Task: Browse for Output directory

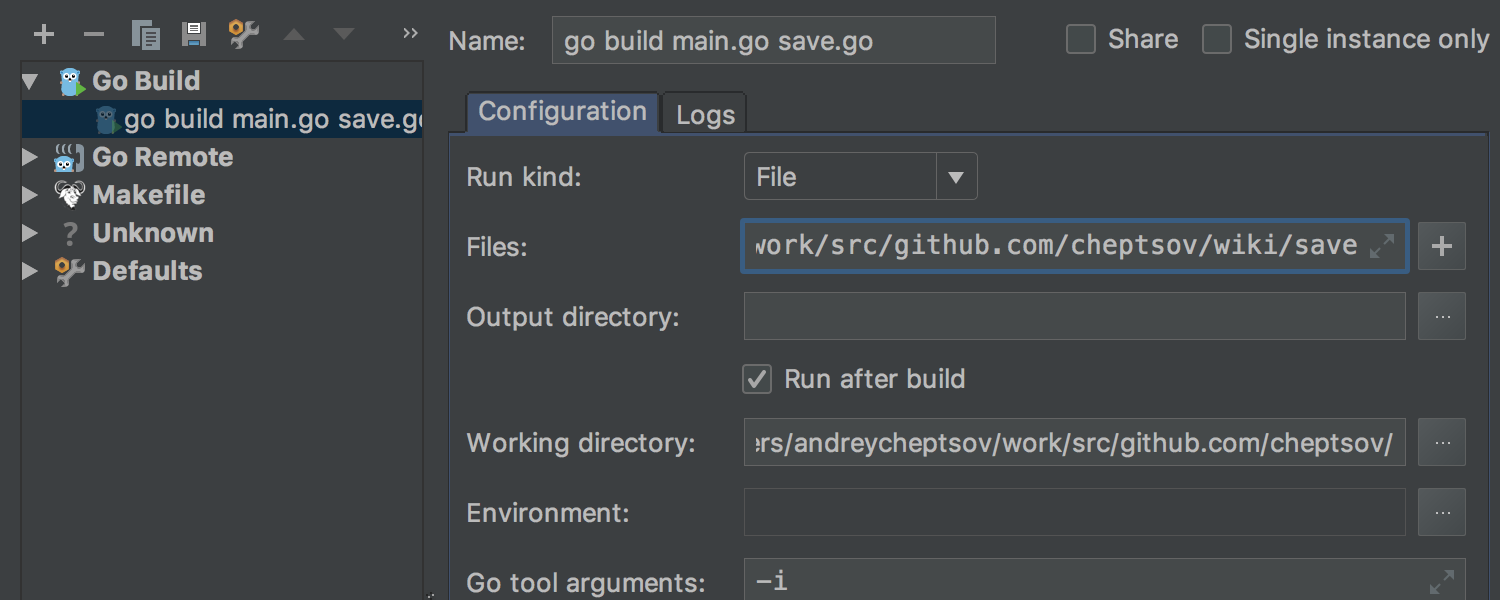Action: (1442, 316)
